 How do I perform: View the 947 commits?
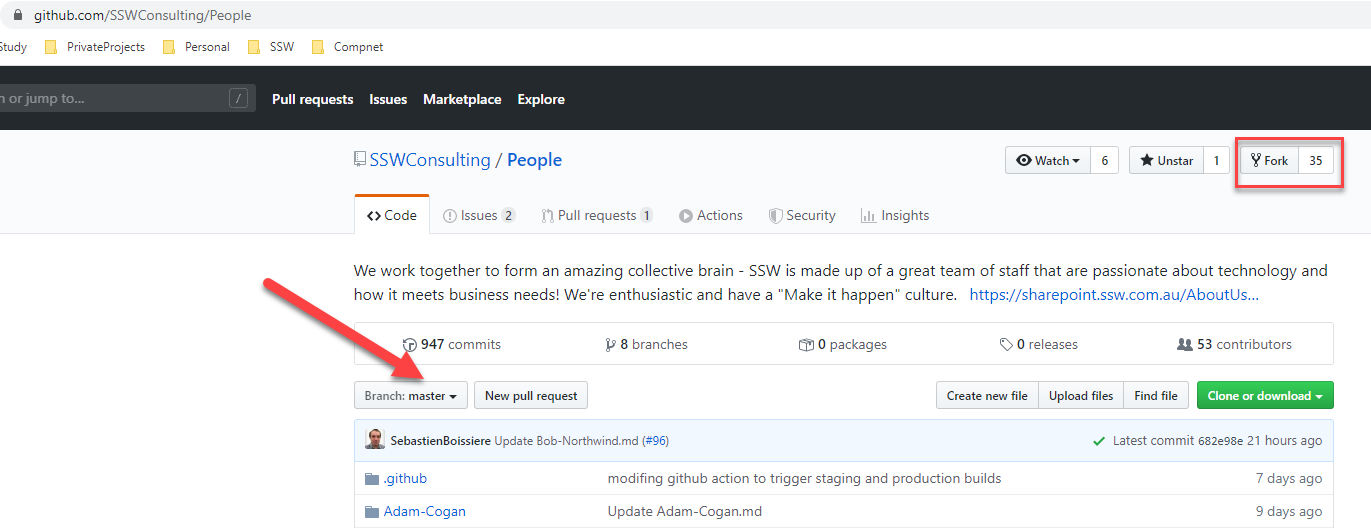452,344
